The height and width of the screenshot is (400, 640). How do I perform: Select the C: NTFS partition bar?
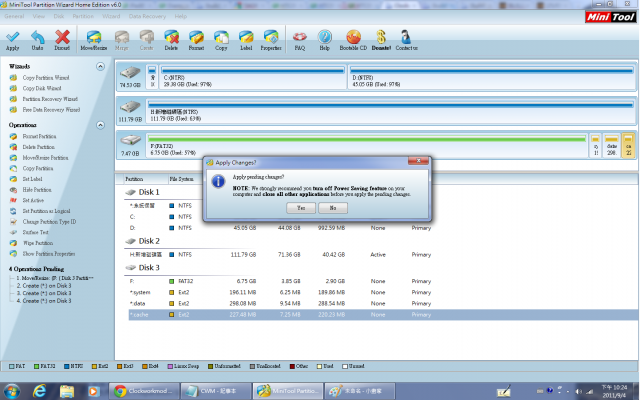pyautogui.click(x=253, y=77)
